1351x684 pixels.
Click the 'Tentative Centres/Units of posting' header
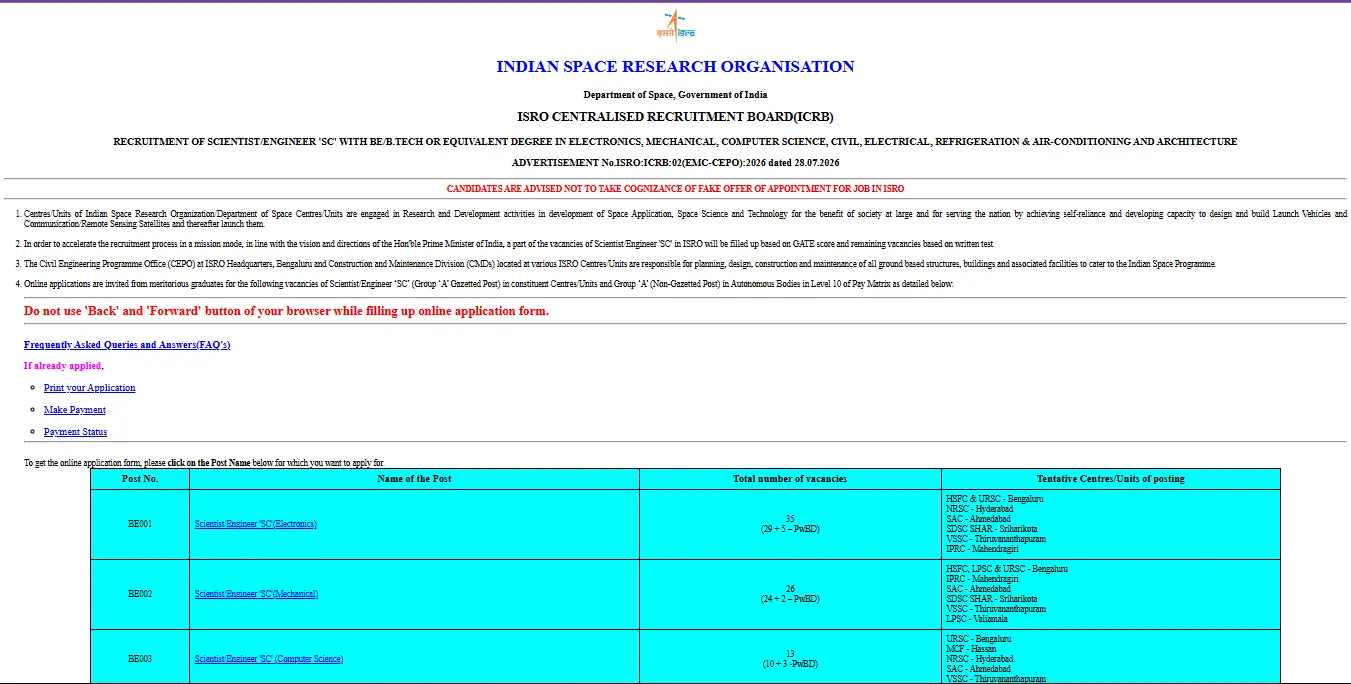coord(1111,479)
